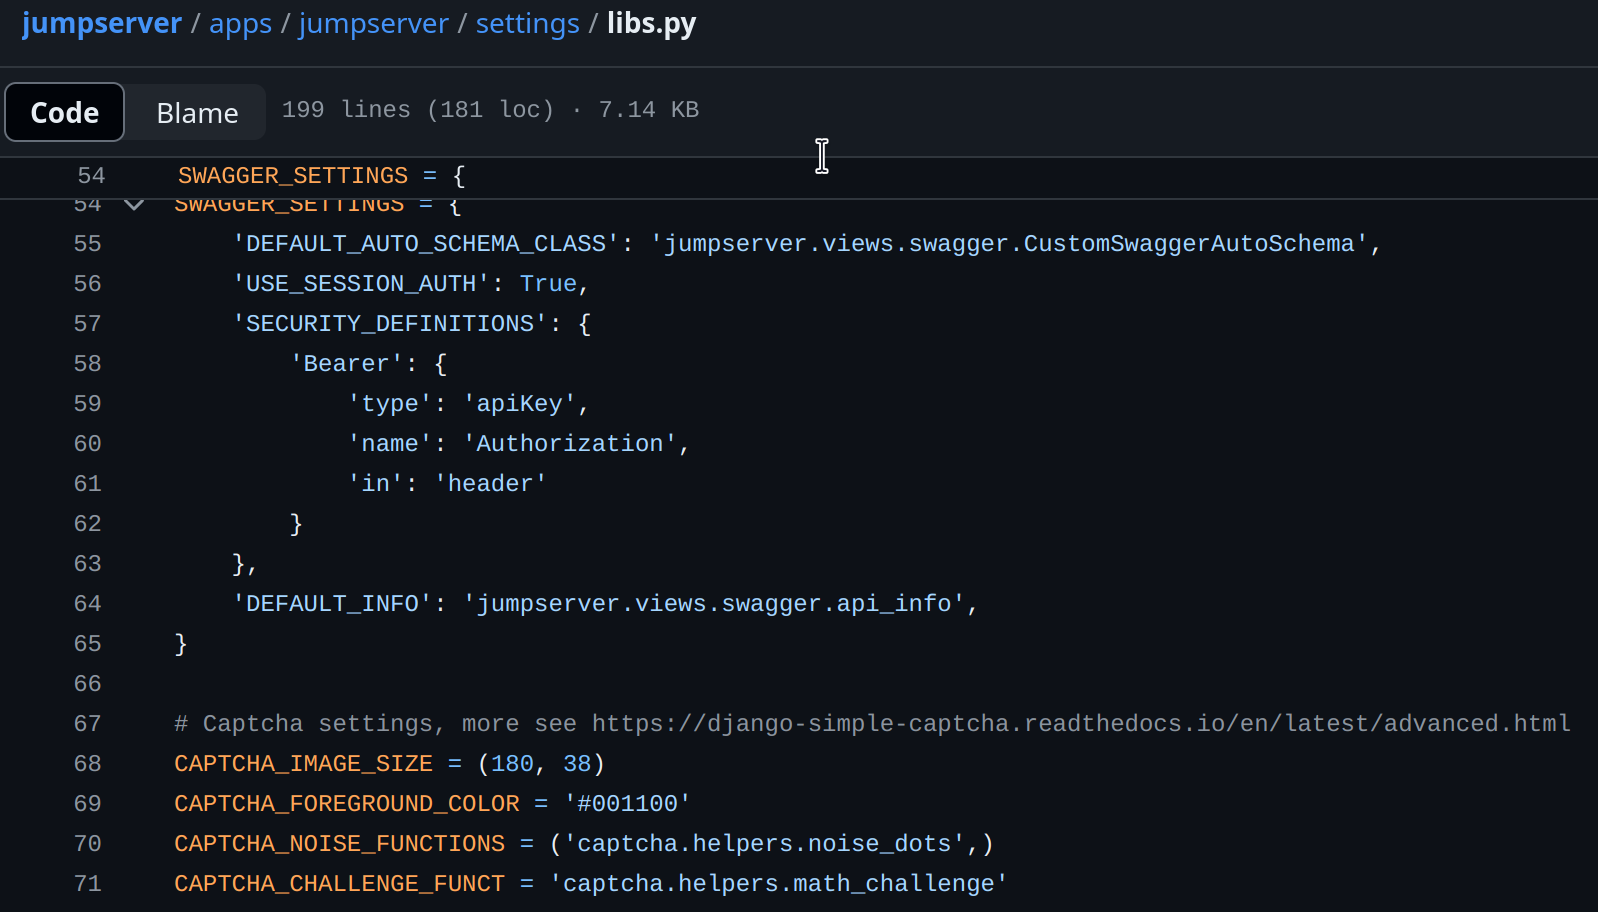The height and width of the screenshot is (912, 1598).
Task: Select line number 67
Action: click(x=88, y=724)
